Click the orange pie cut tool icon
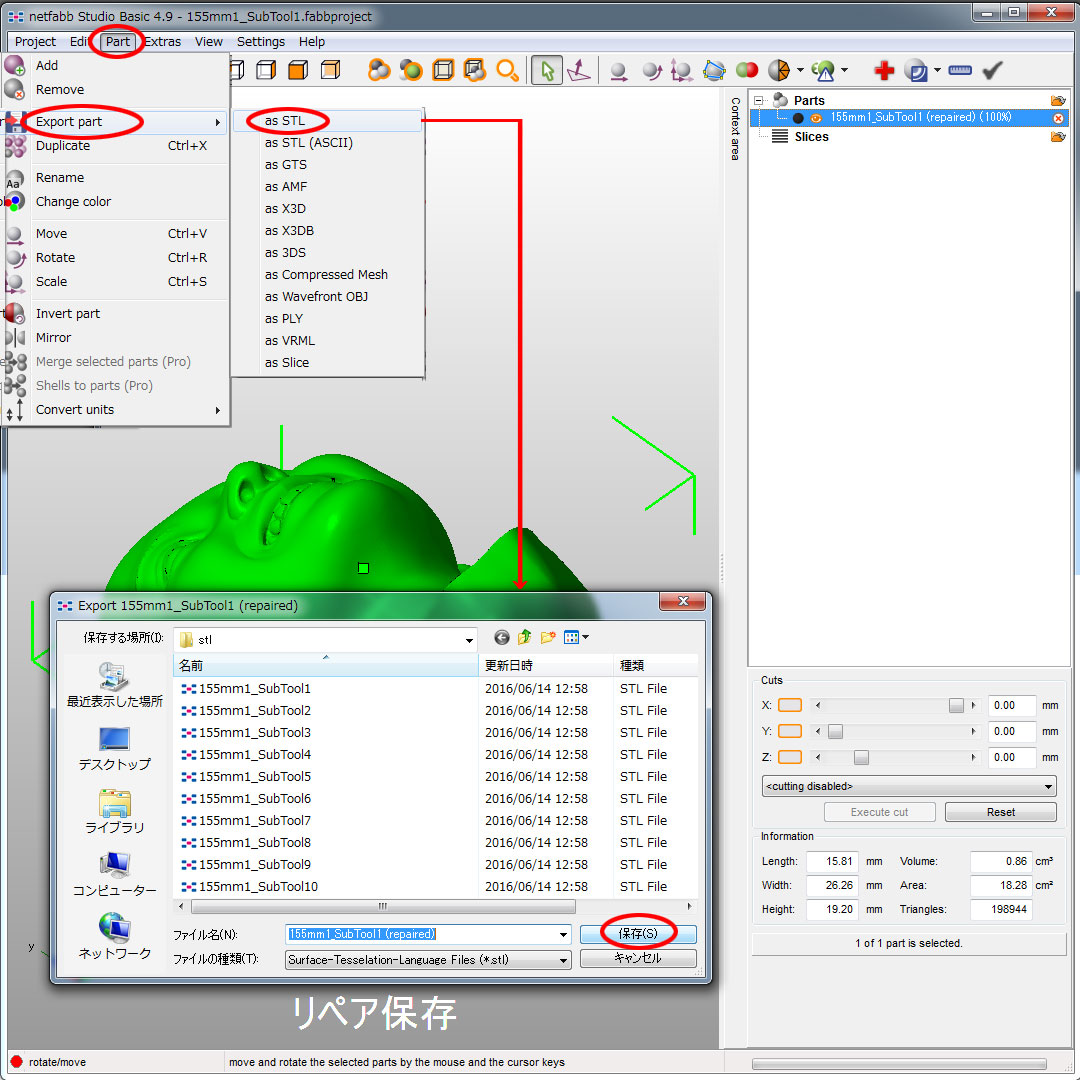 click(x=779, y=70)
